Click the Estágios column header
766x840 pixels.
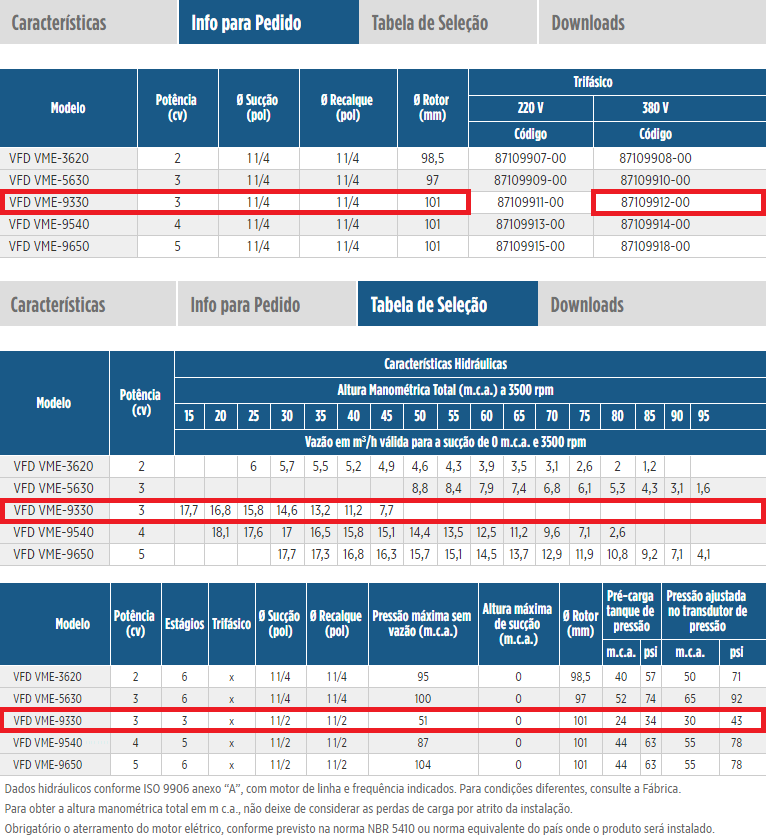point(185,624)
